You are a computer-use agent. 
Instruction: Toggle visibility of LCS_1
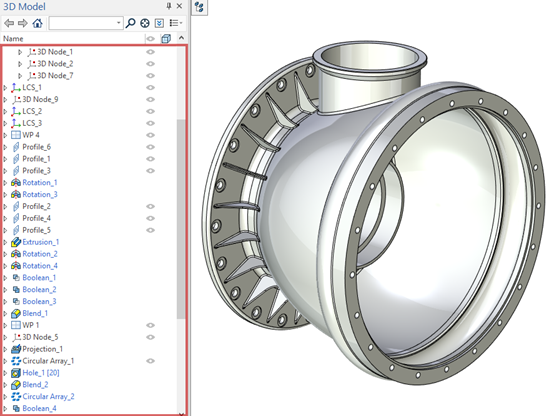(151, 88)
